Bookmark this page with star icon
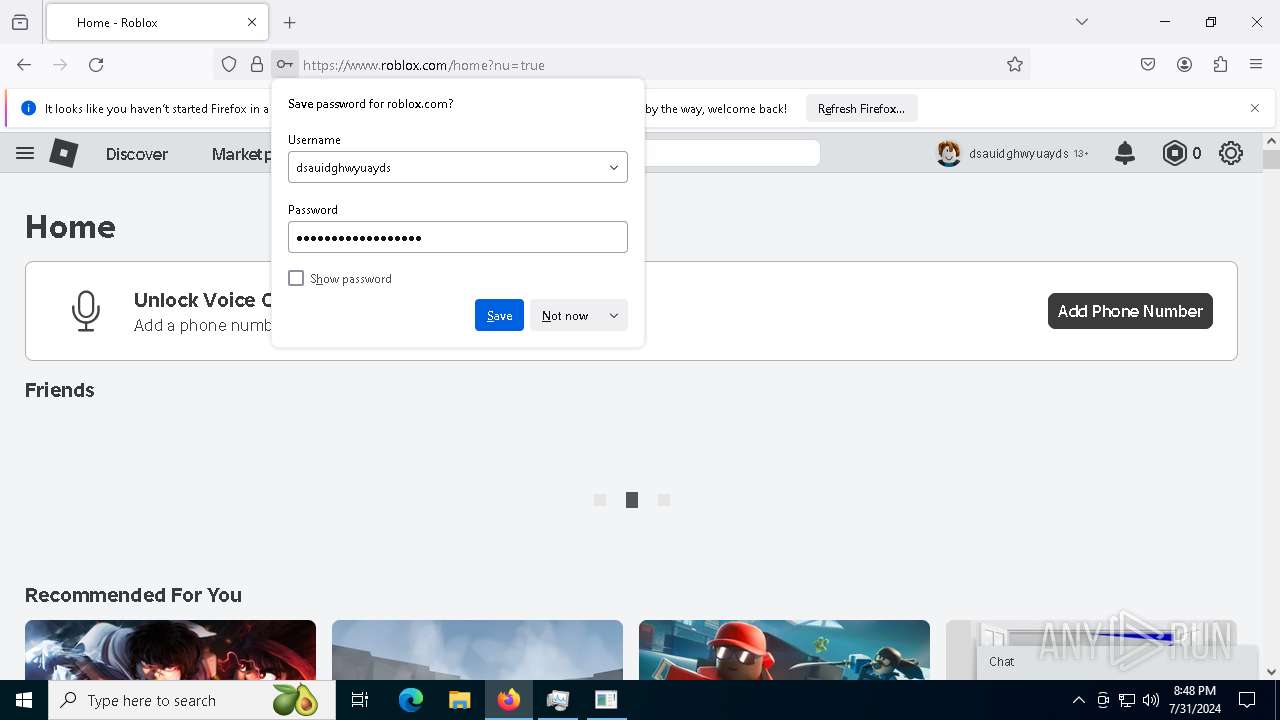 (1015, 65)
